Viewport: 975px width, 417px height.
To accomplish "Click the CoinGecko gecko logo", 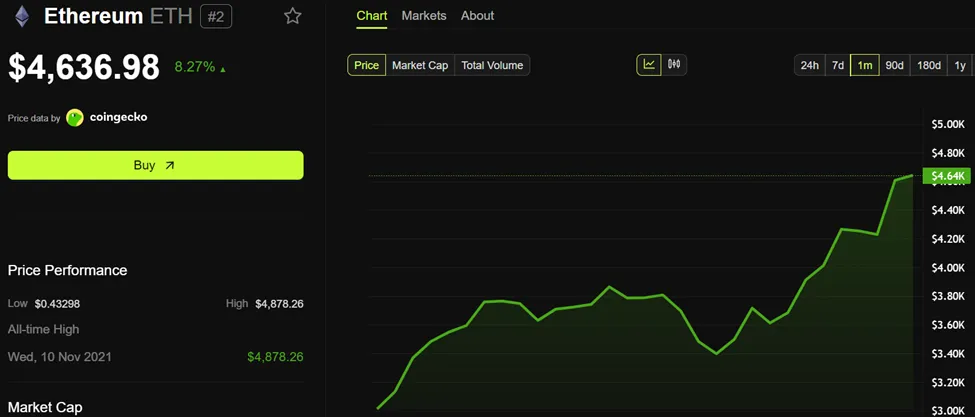I will pos(75,117).
